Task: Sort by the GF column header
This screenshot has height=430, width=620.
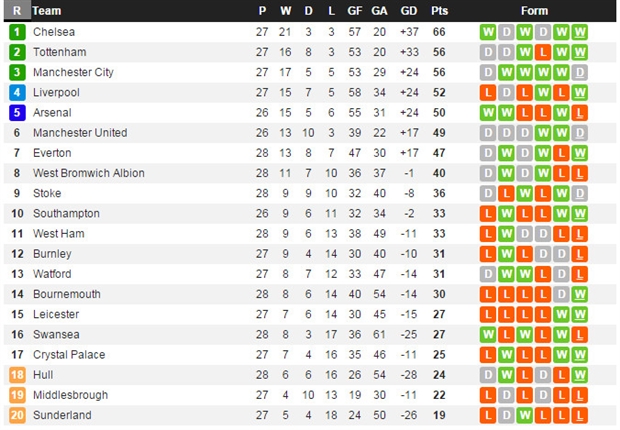Action: [355, 11]
